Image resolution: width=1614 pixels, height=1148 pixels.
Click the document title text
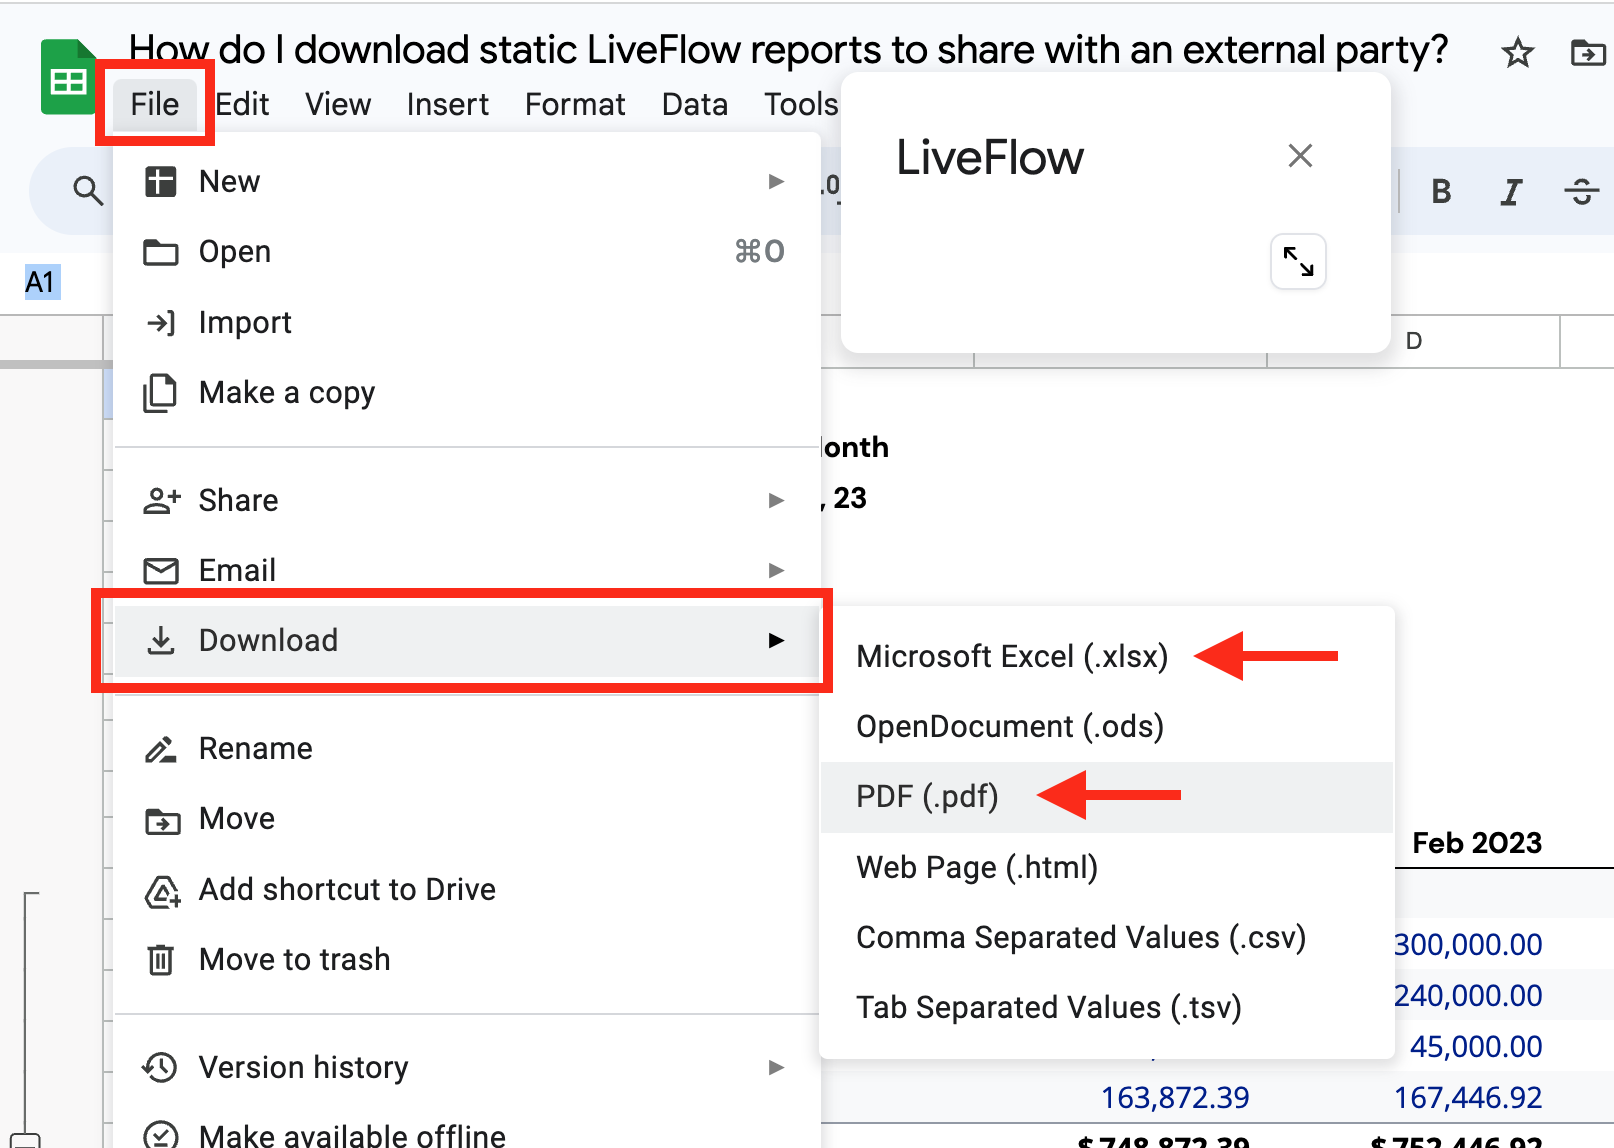click(x=789, y=49)
